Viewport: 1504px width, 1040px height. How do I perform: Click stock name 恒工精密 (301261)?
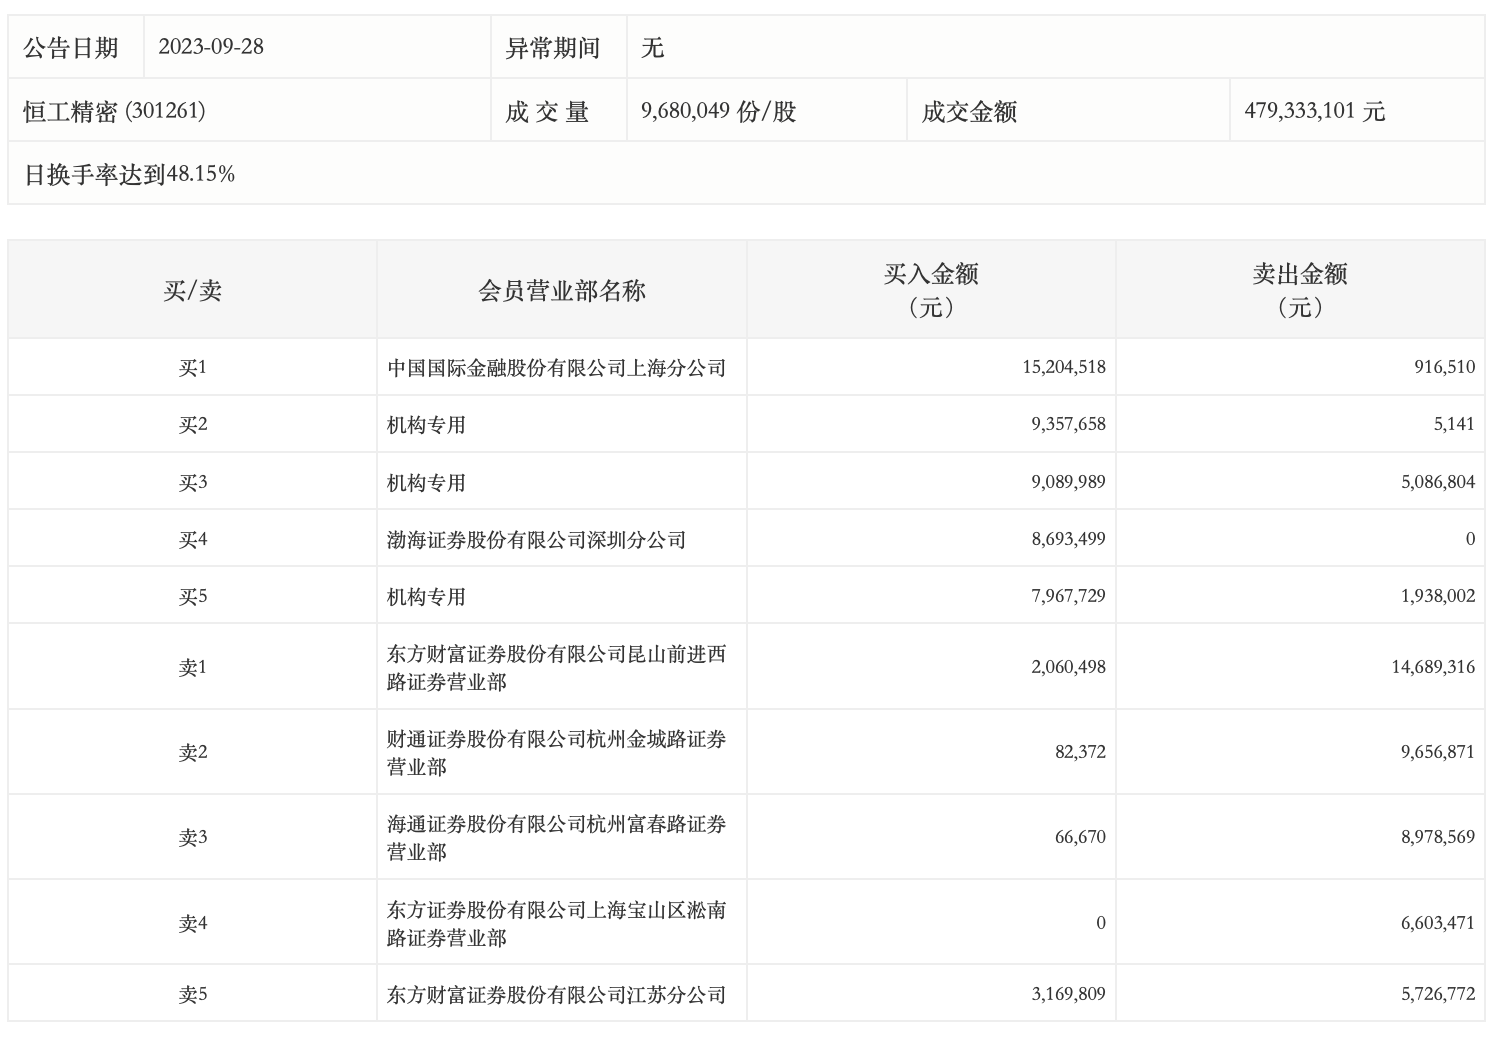coord(114,111)
